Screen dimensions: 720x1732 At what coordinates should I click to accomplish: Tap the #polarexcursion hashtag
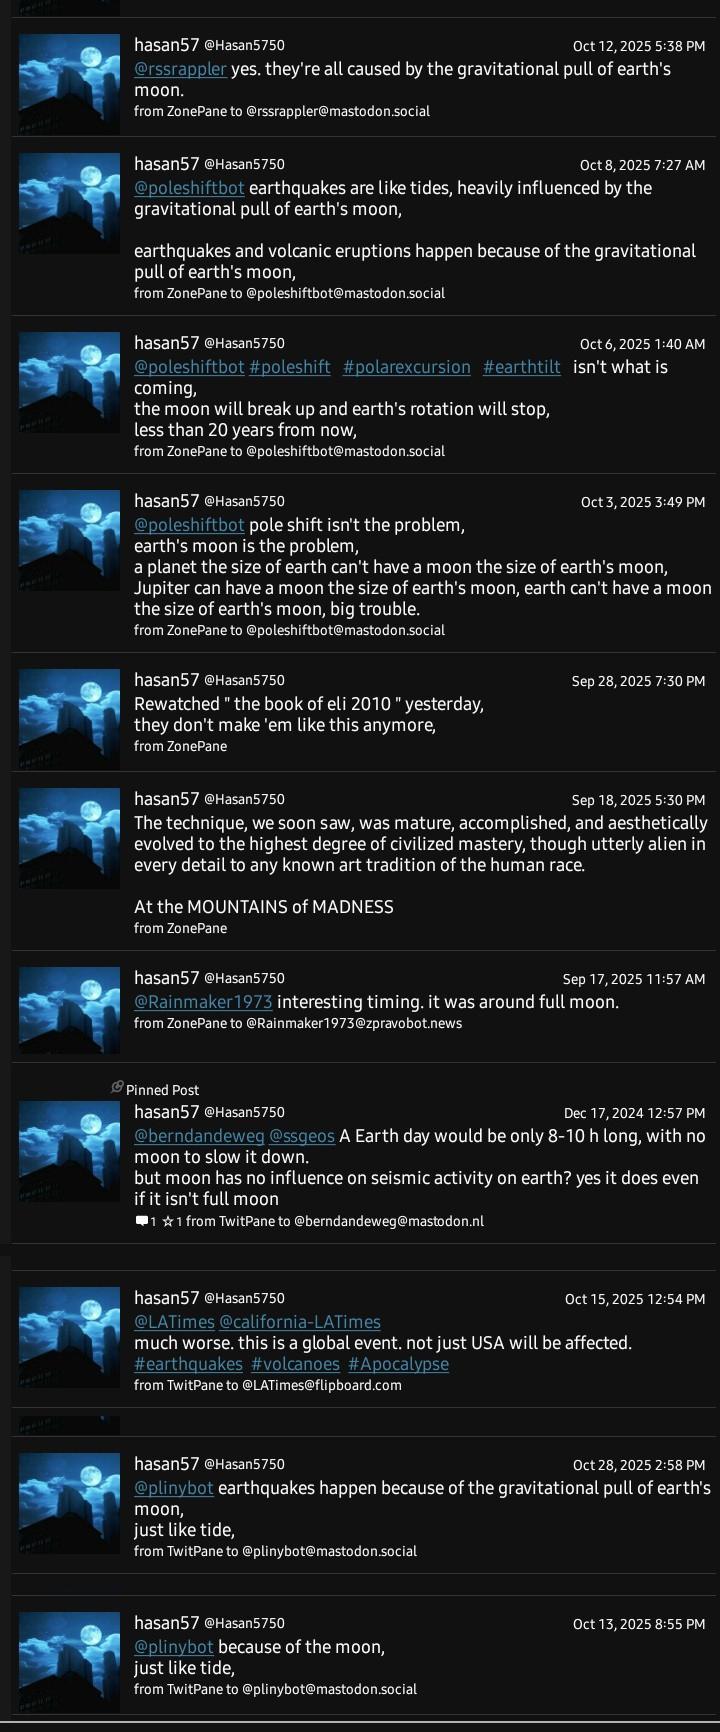coord(406,367)
